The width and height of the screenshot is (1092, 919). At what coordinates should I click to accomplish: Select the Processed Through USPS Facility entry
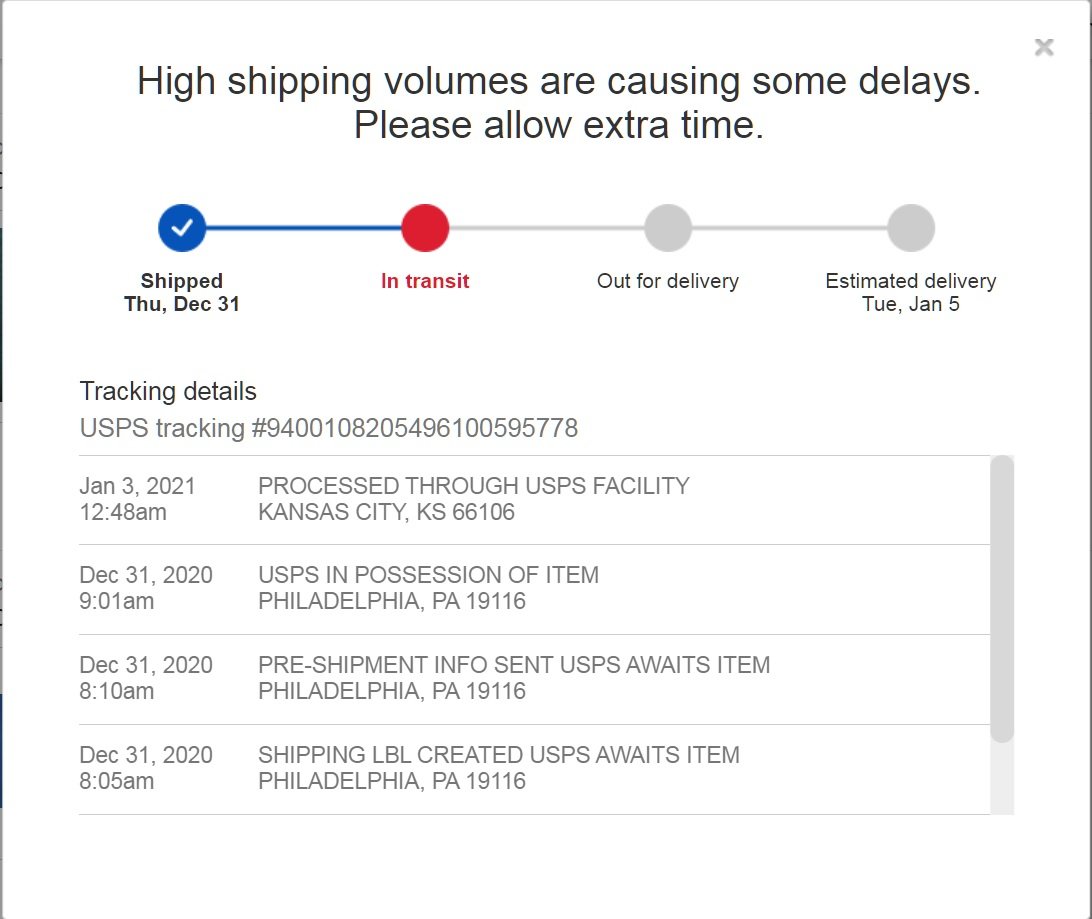534,500
